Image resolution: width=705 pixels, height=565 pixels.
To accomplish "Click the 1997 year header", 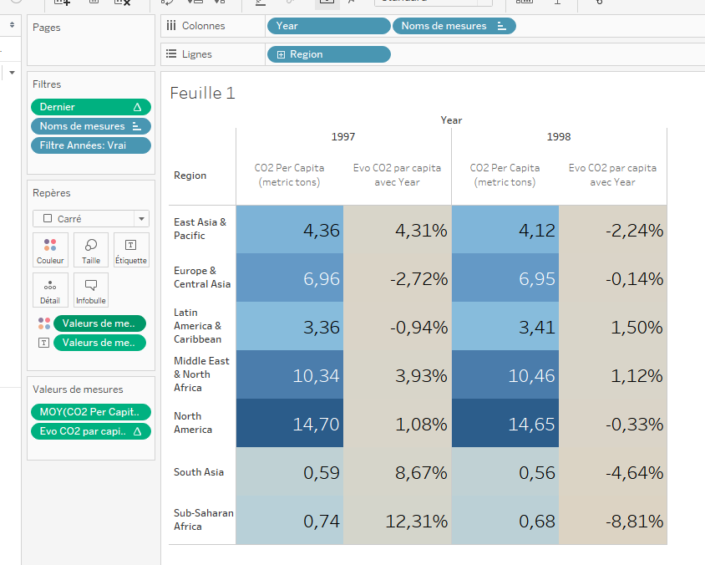I will [x=343, y=137].
